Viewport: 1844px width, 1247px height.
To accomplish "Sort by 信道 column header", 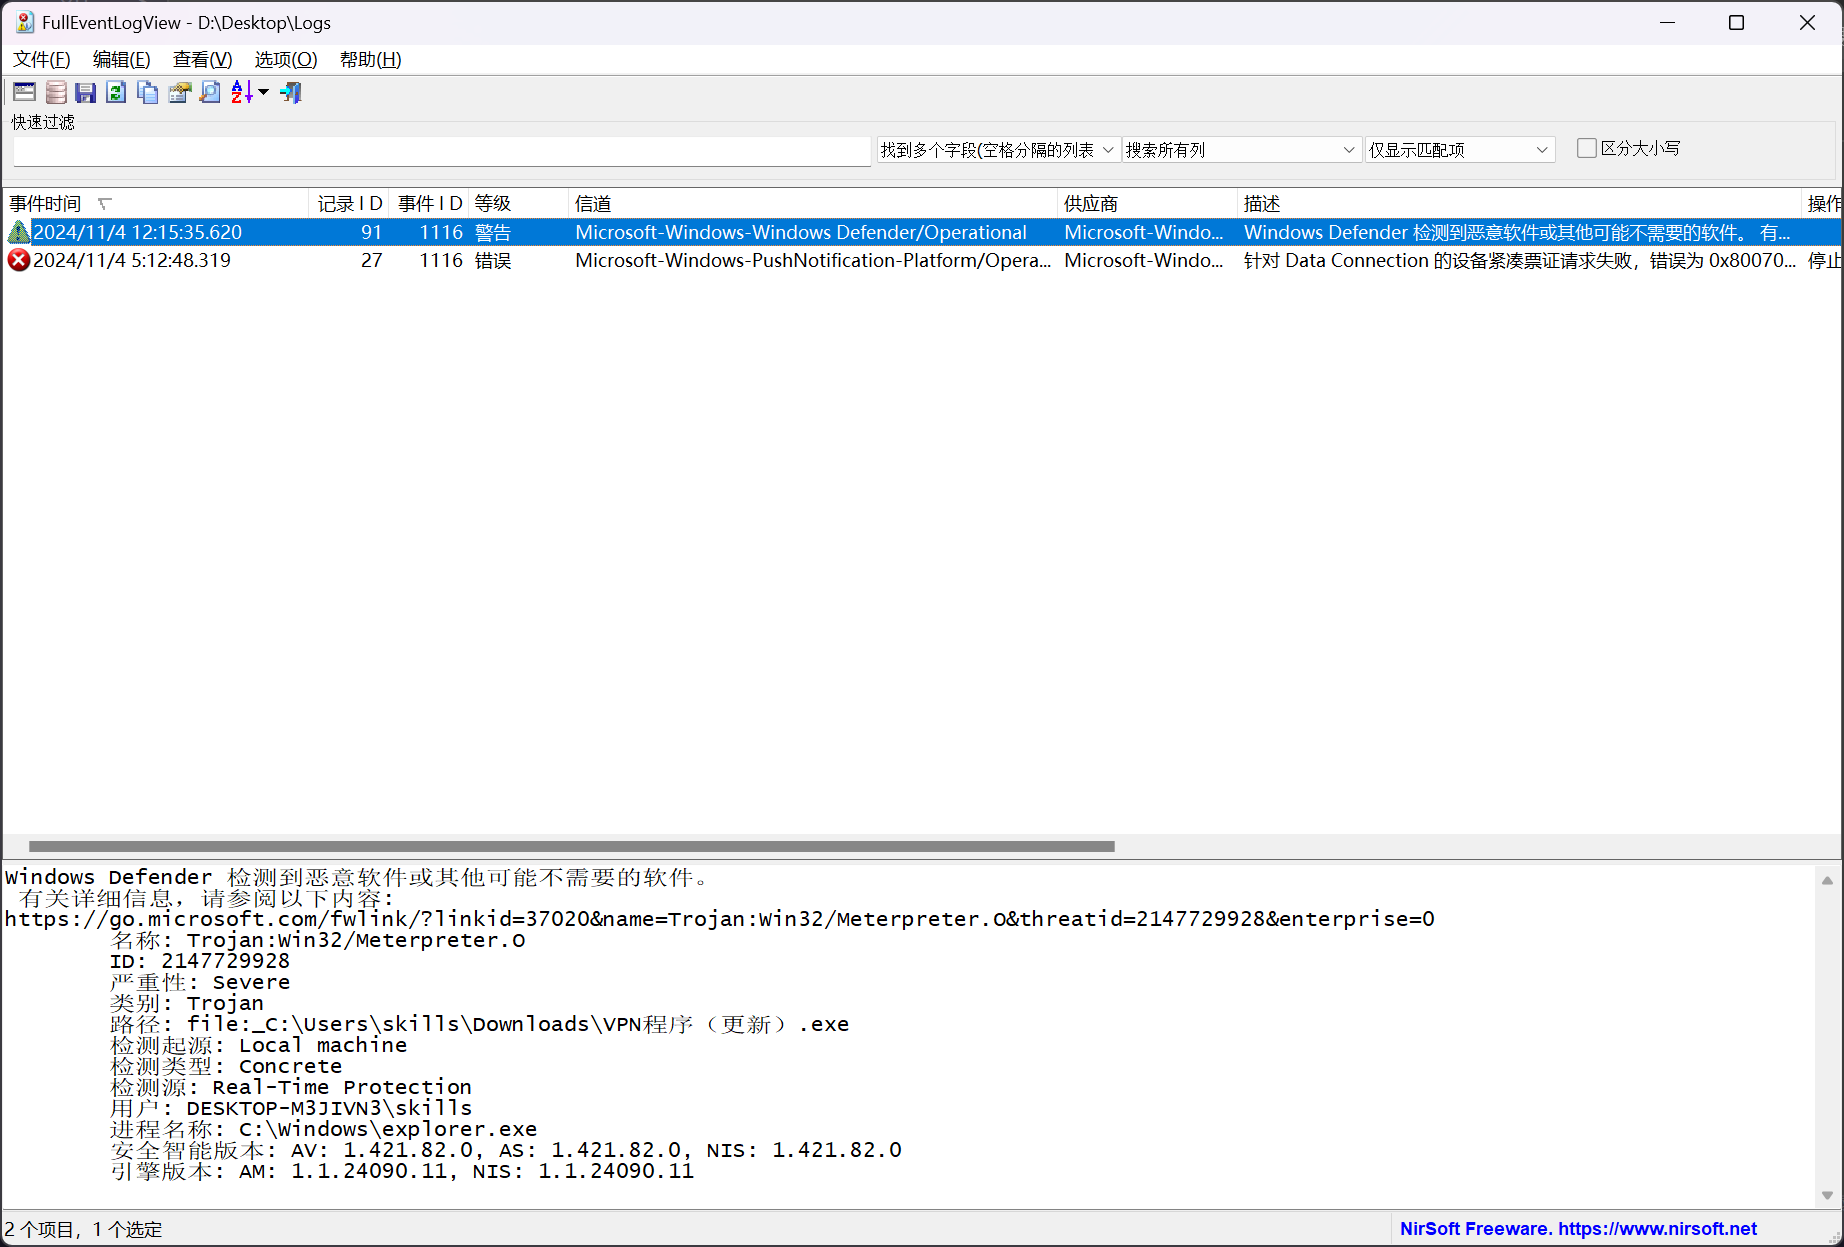I will (813, 204).
